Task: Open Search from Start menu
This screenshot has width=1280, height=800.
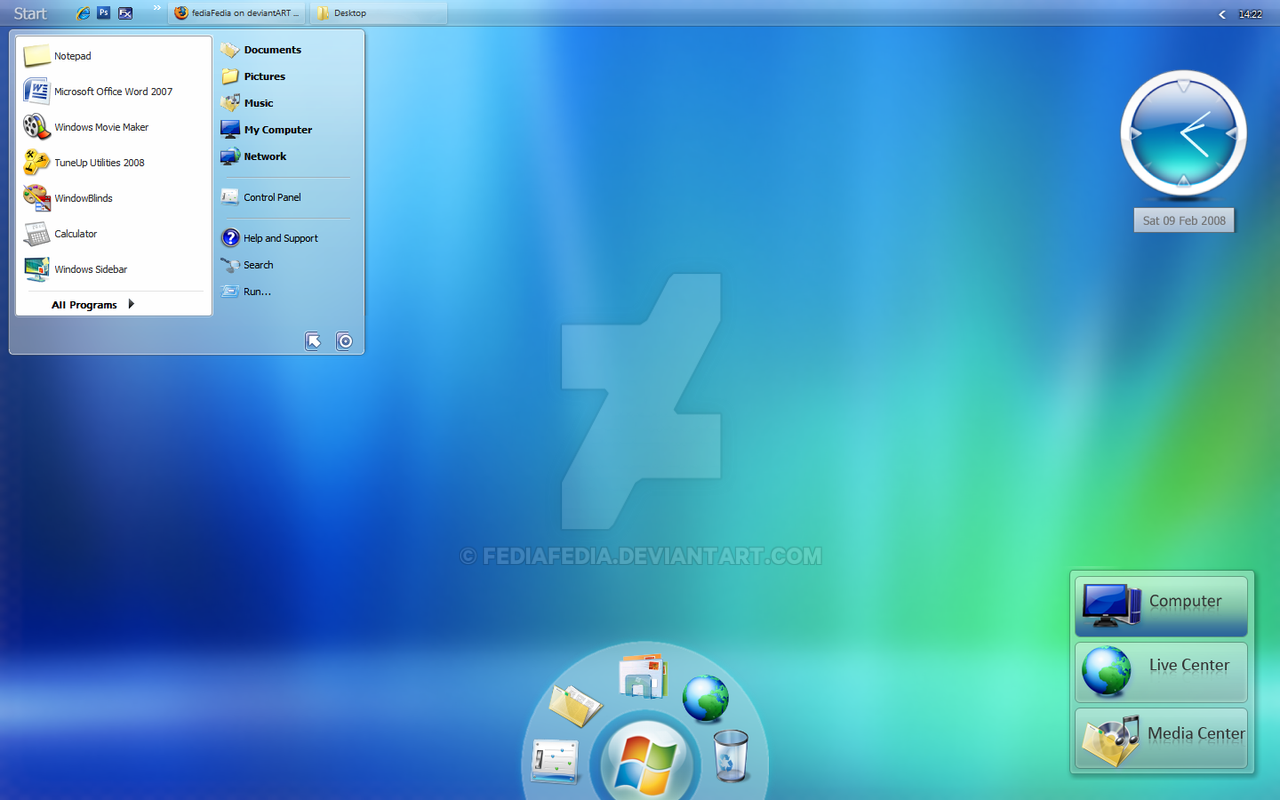Action: [x=247, y=265]
